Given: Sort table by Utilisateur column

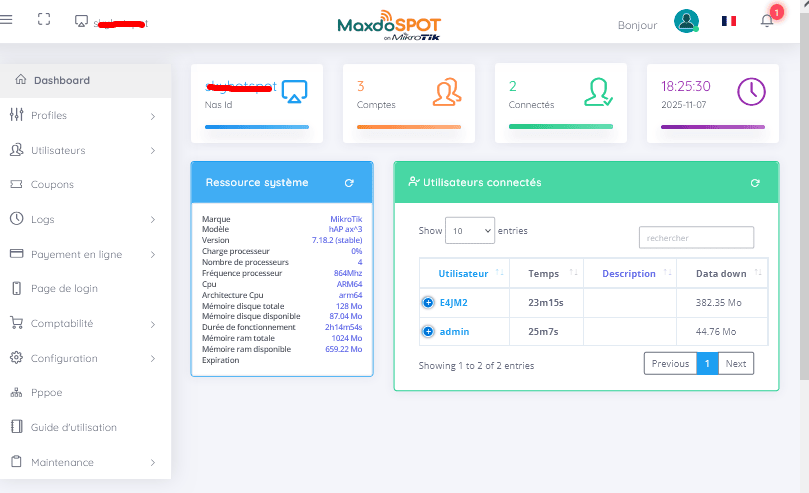Looking at the screenshot, I should [x=463, y=273].
